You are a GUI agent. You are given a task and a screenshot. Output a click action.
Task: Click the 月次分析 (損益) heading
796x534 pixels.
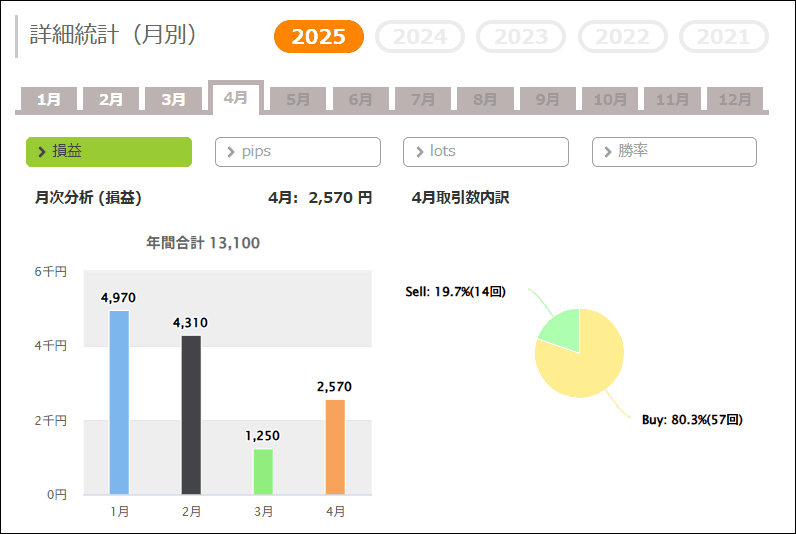point(88,197)
